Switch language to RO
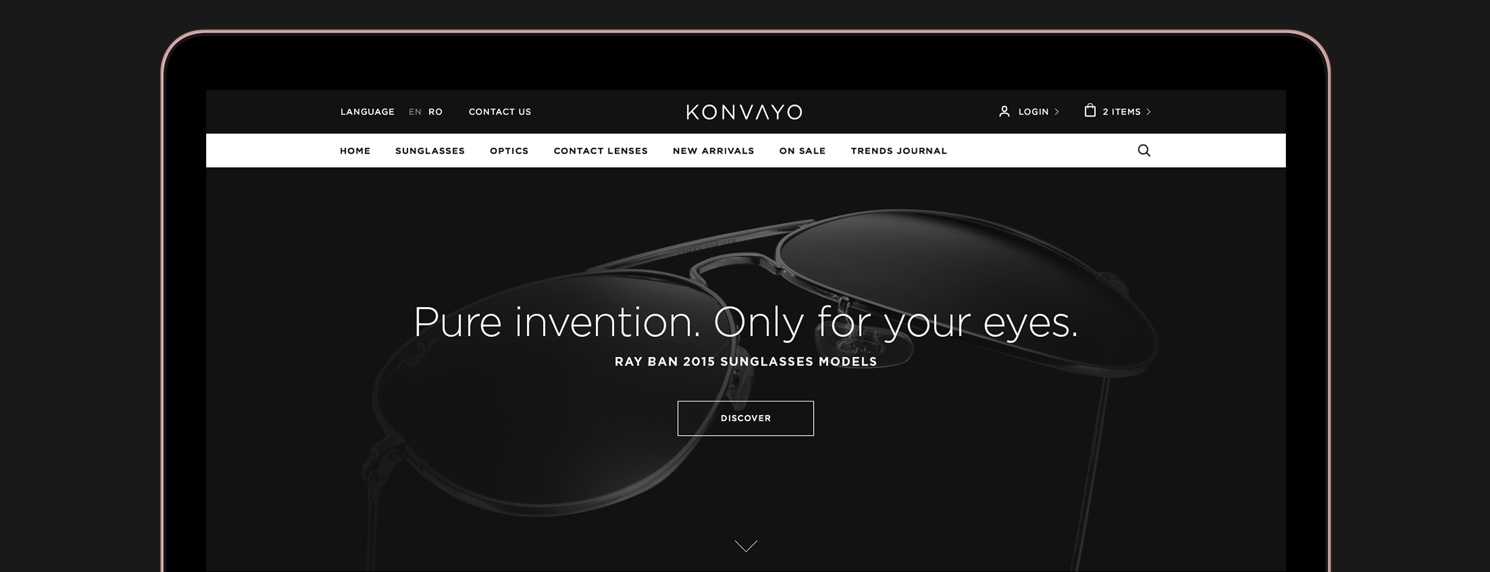Screen dimensions: 1490x572 click(435, 112)
